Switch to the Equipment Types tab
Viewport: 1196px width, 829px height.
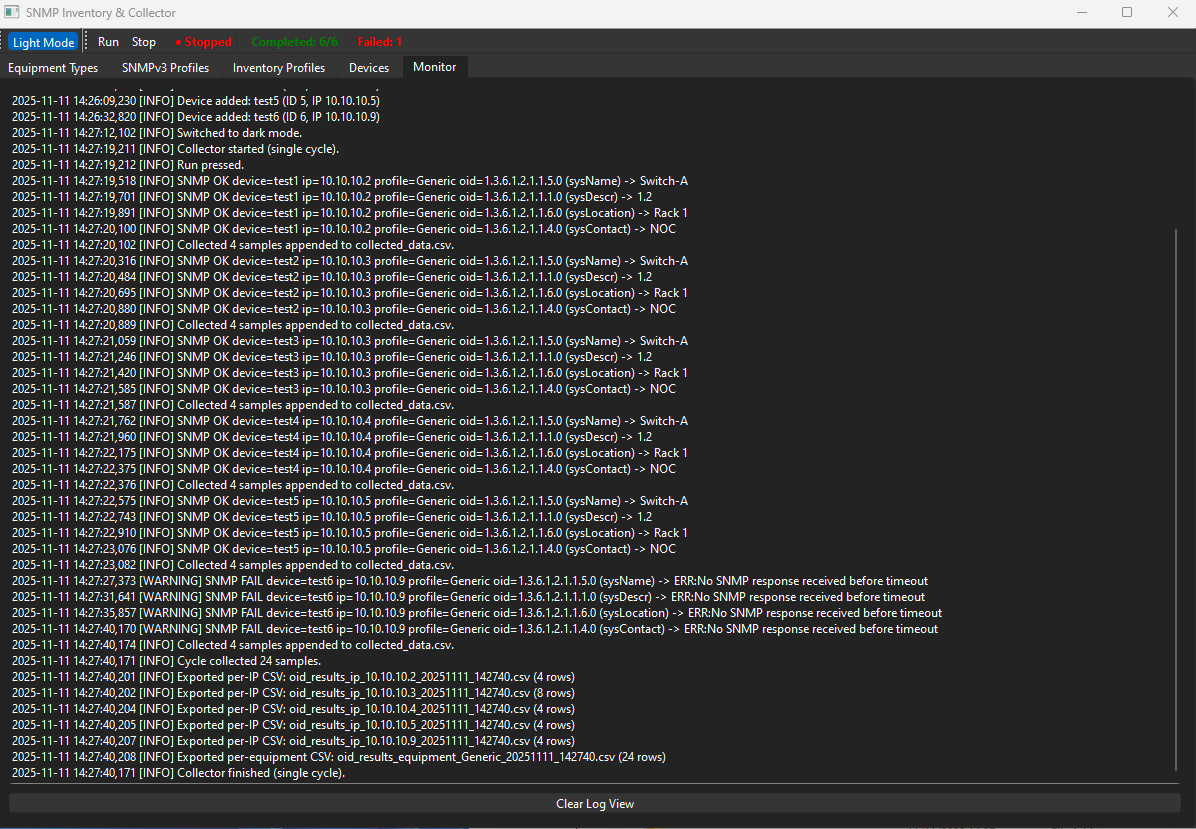click(x=53, y=67)
